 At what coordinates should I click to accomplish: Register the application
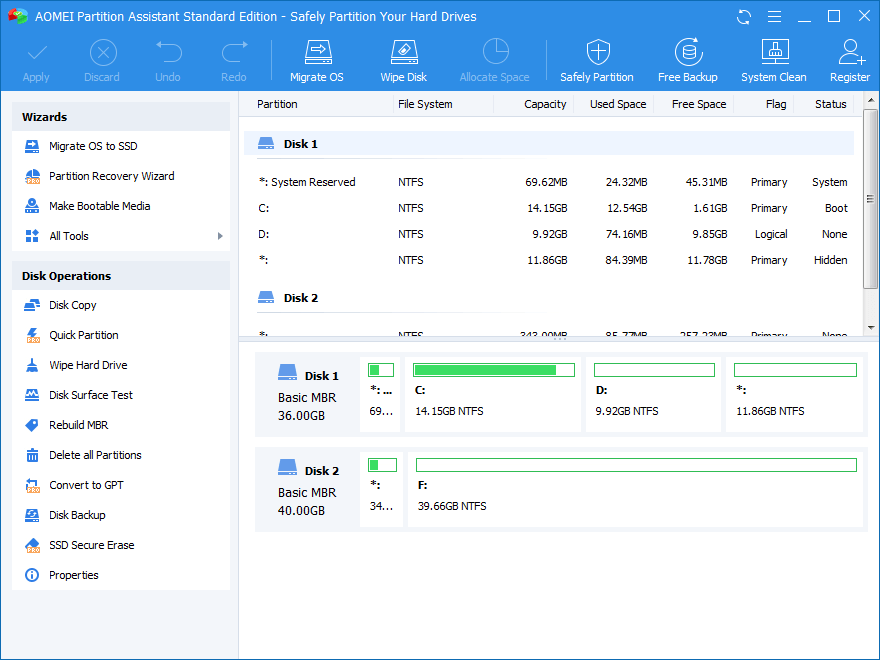click(849, 58)
